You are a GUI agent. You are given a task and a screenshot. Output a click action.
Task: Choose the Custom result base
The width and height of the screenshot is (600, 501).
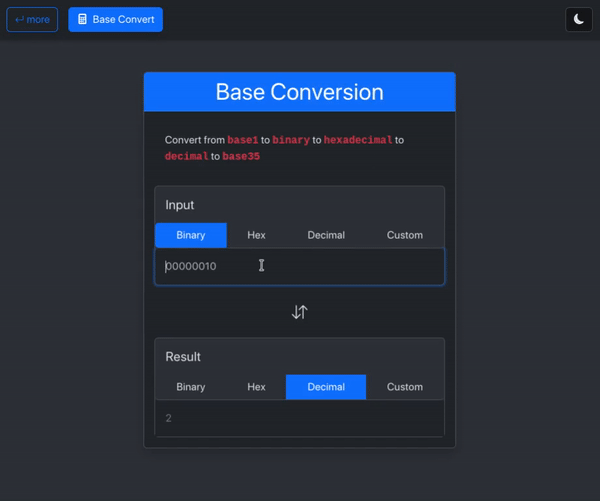(x=405, y=387)
